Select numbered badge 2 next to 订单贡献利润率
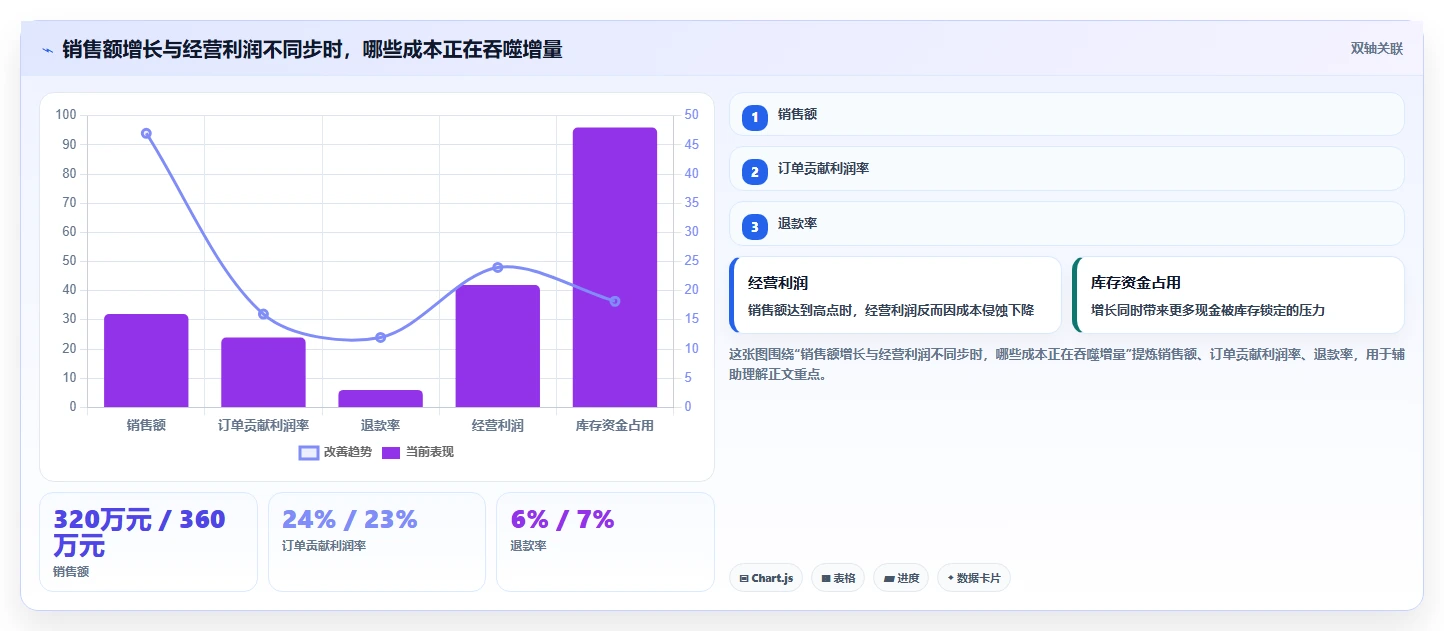 coord(755,172)
